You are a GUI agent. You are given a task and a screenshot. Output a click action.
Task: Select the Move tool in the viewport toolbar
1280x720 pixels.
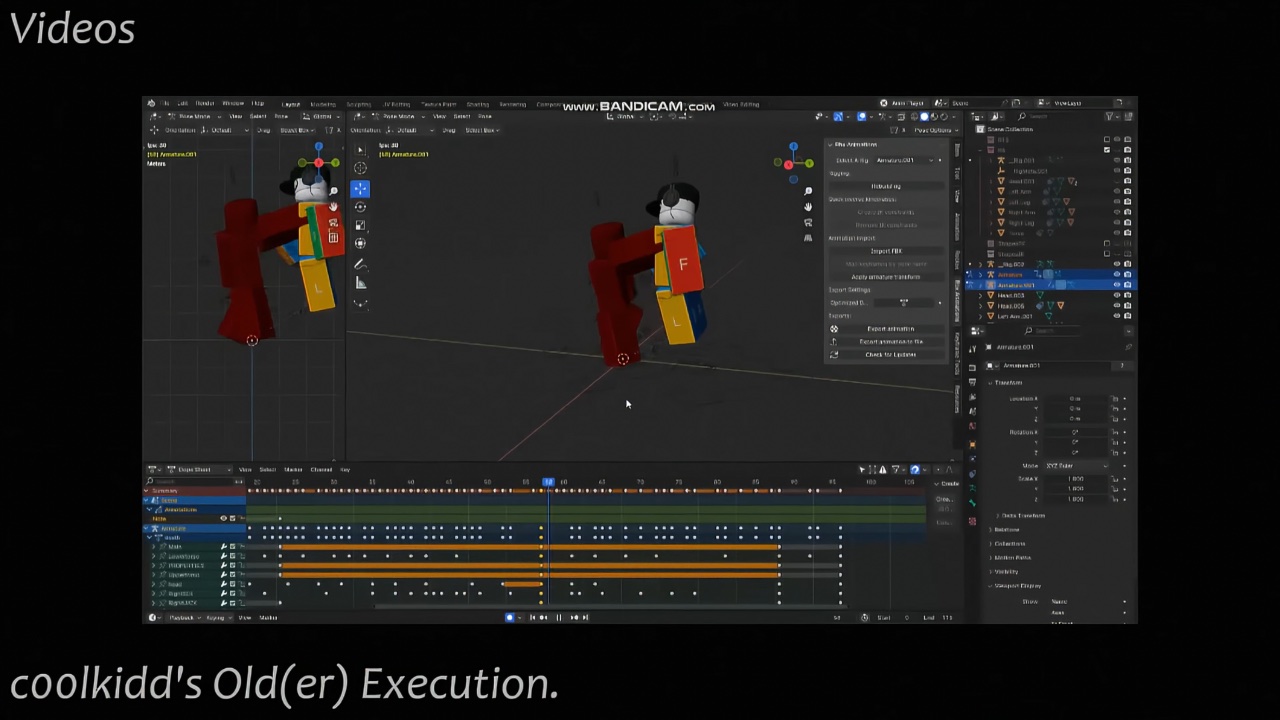[x=360, y=189]
